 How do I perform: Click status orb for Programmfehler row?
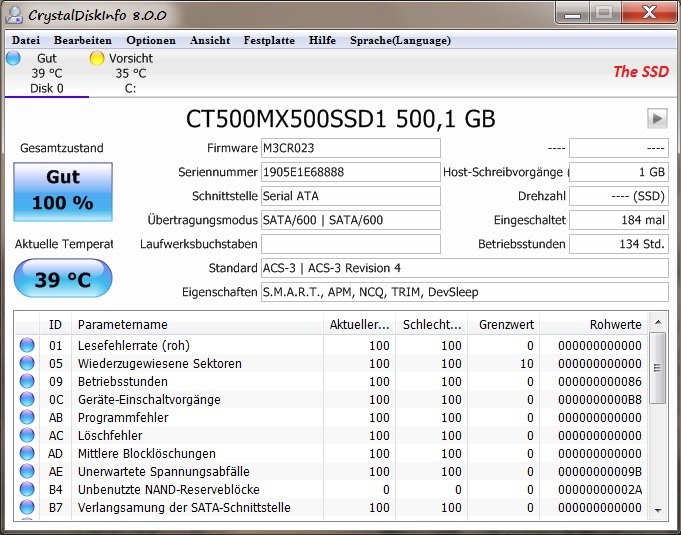point(27,417)
